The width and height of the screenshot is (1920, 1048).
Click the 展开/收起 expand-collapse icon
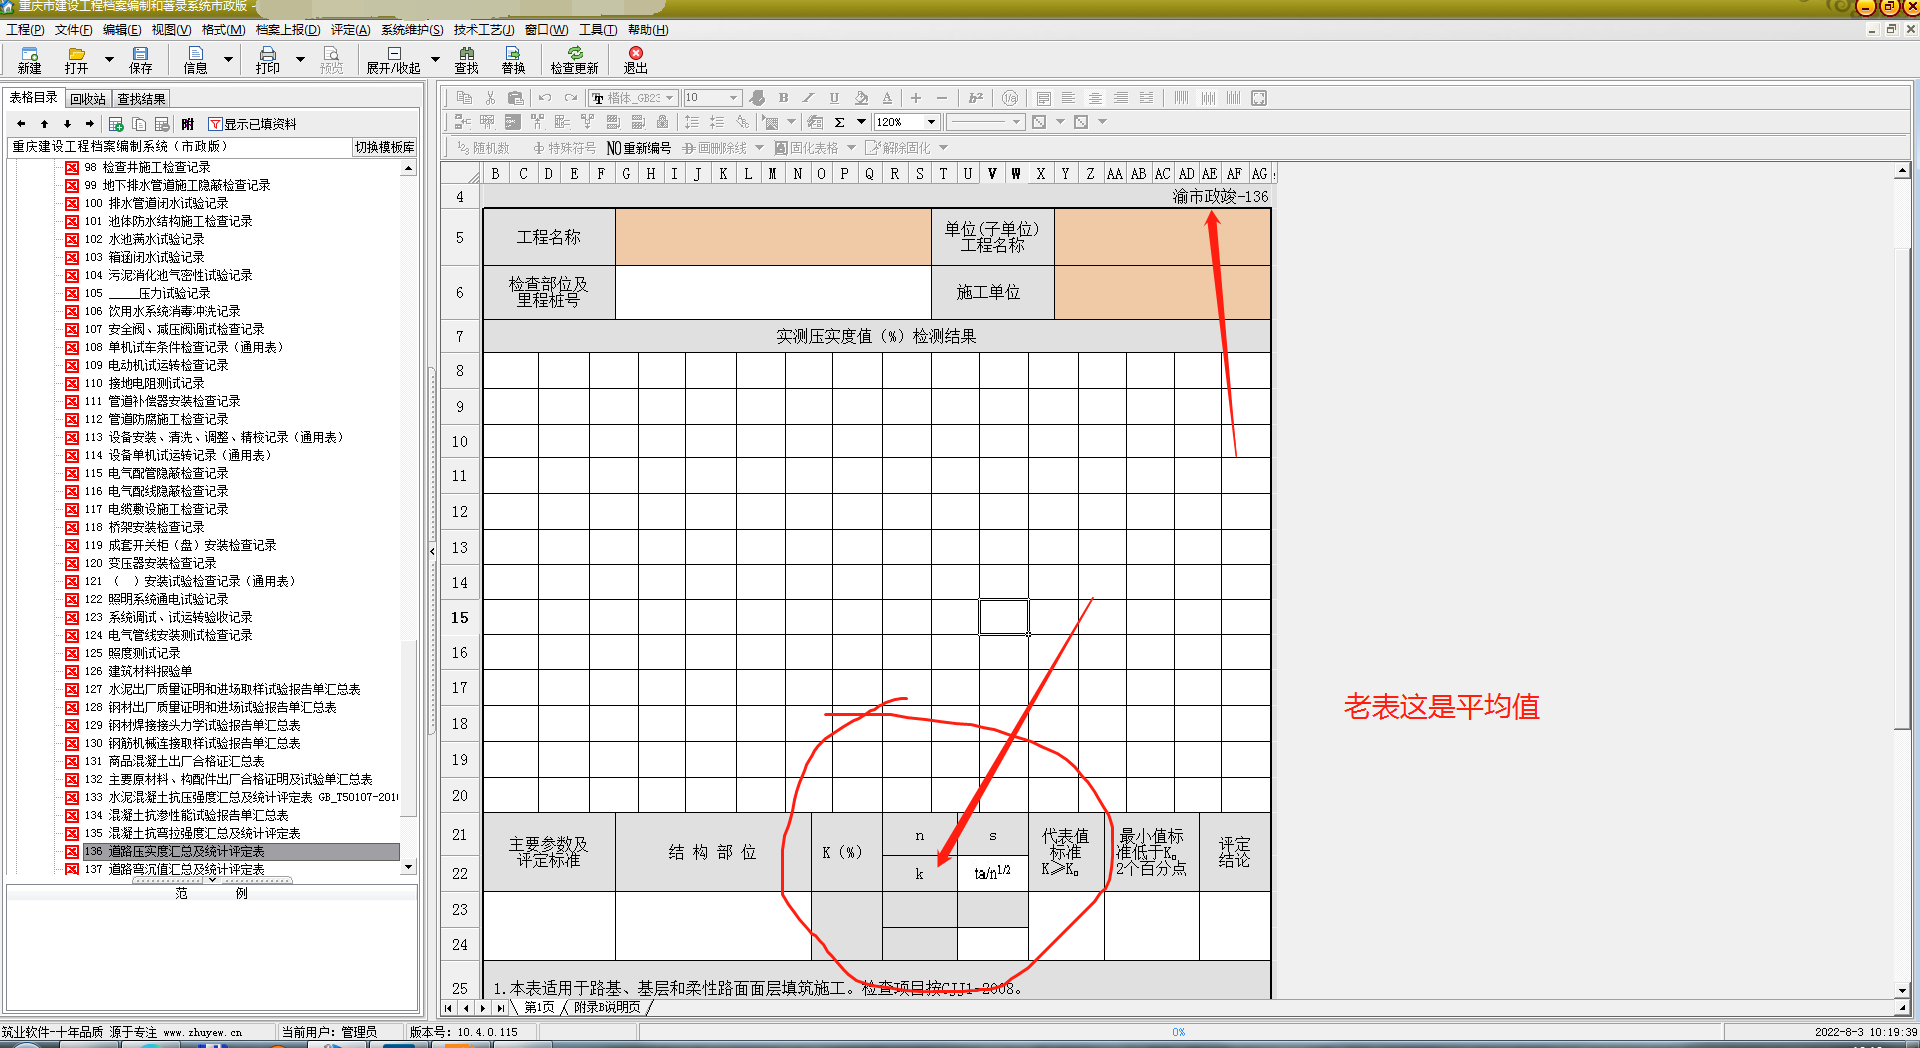[393, 53]
